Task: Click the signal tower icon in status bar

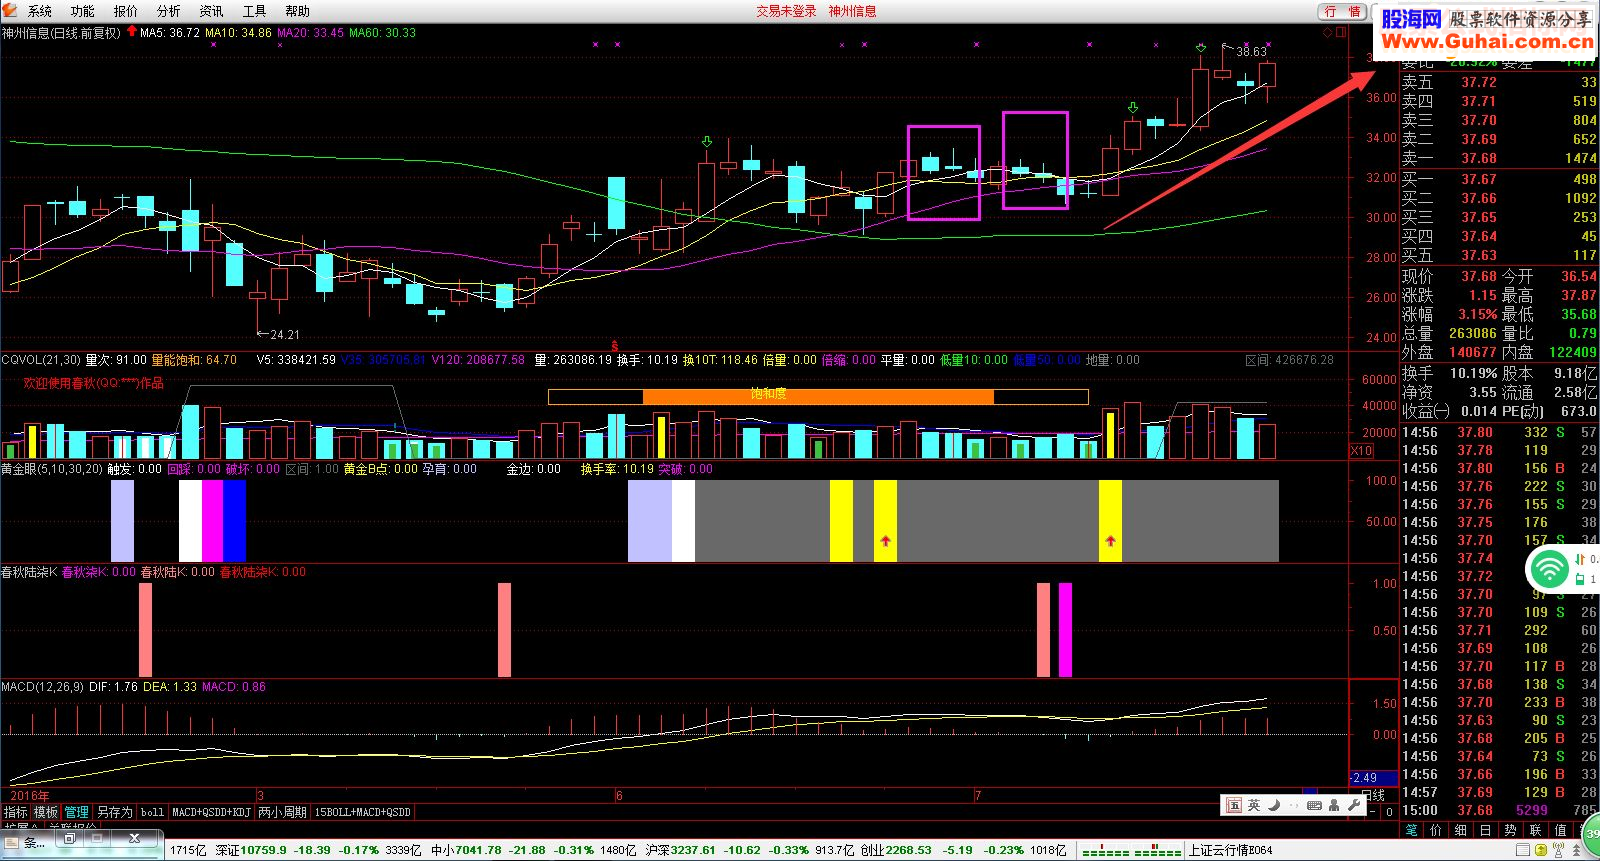Action: pyautogui.click(x=1559, y=850)
